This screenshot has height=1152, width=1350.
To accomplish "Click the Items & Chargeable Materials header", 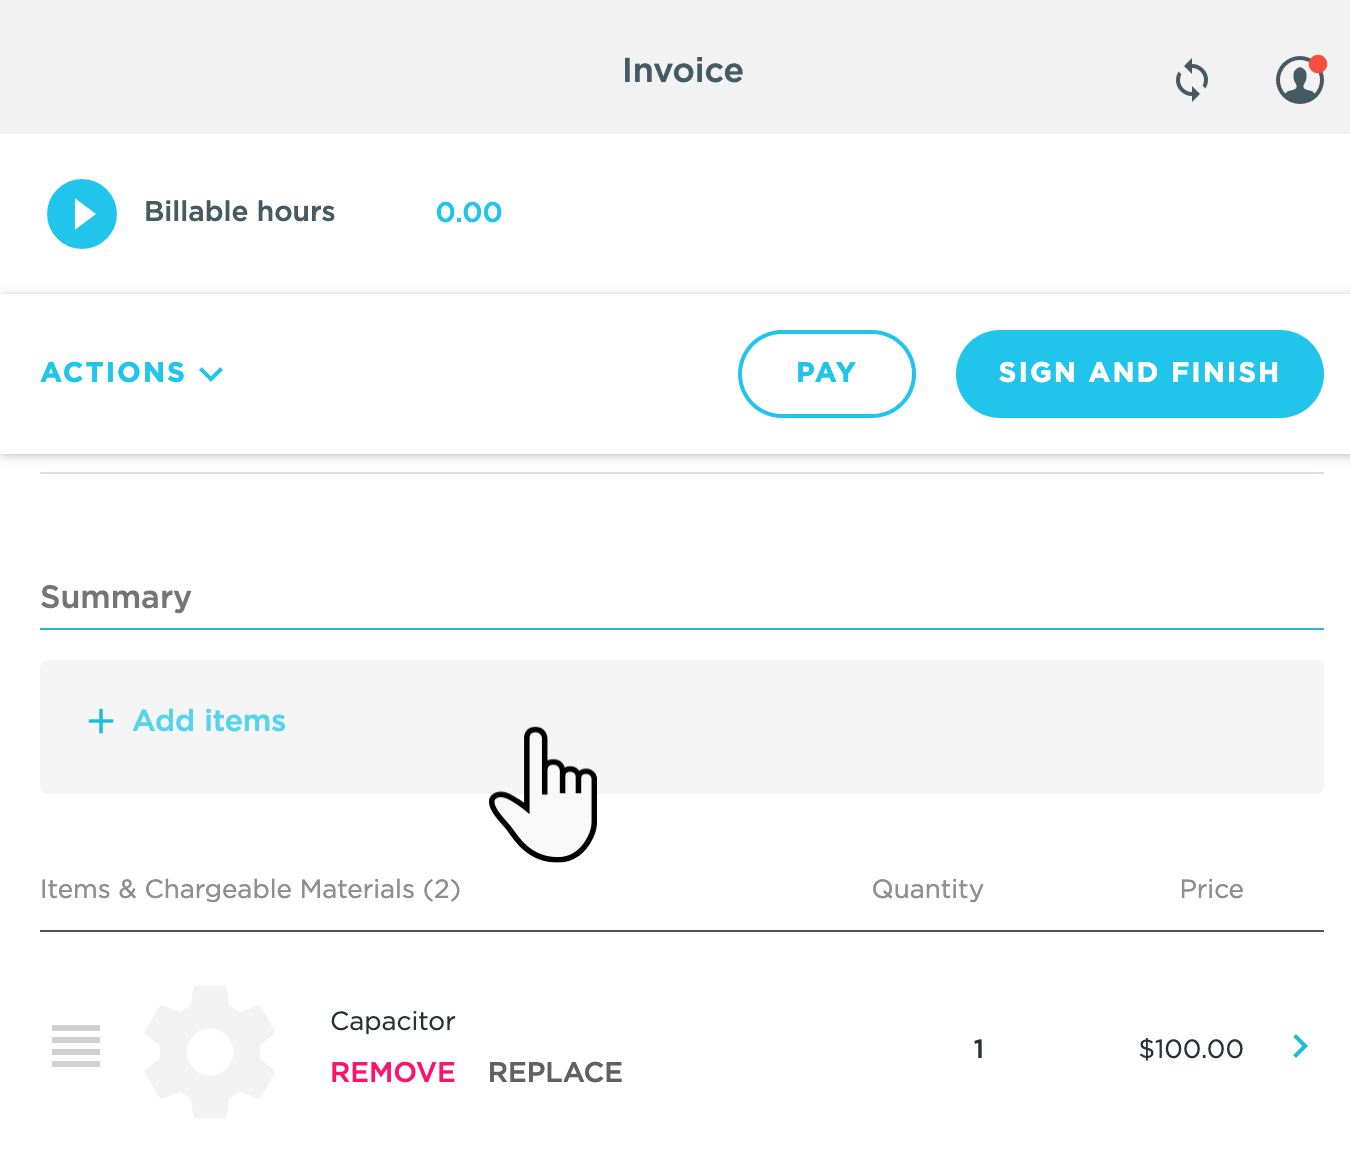I will tap(250, 889).
